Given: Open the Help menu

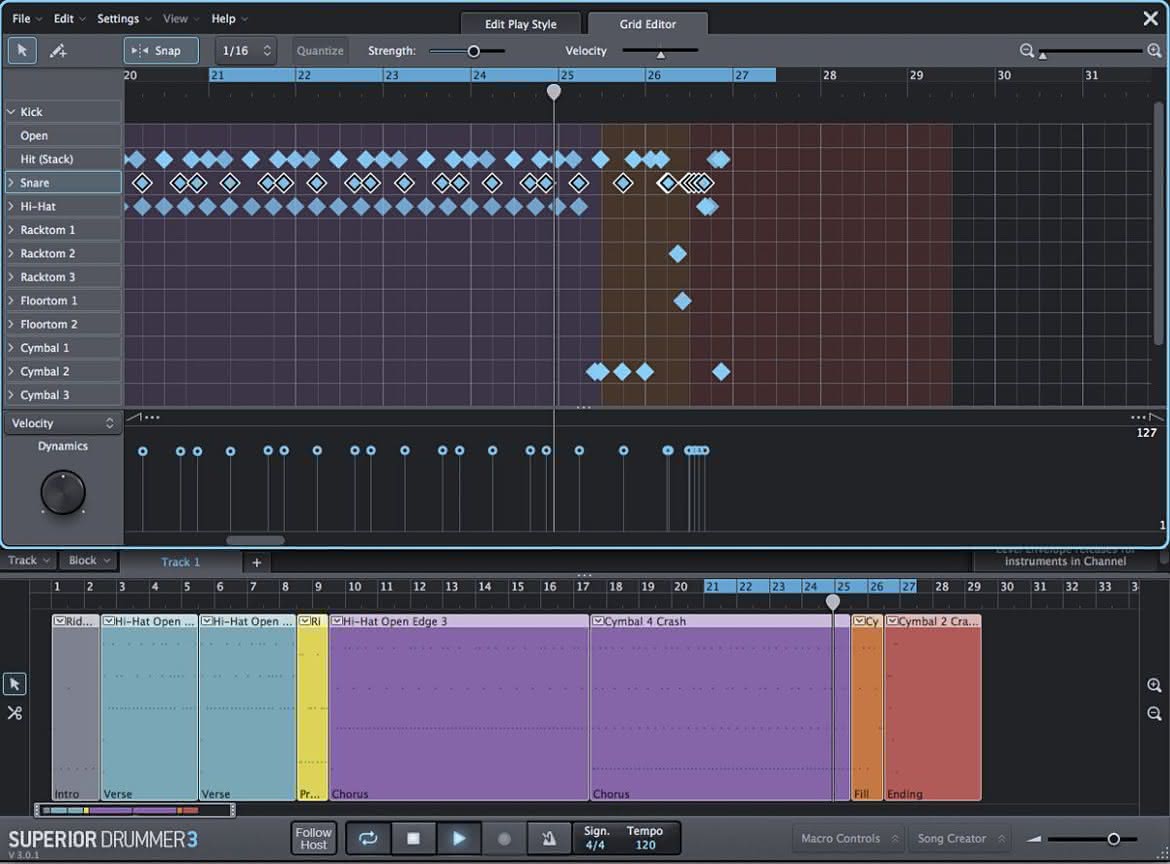Looking at the screenshot, I should (x=229, y=19).
